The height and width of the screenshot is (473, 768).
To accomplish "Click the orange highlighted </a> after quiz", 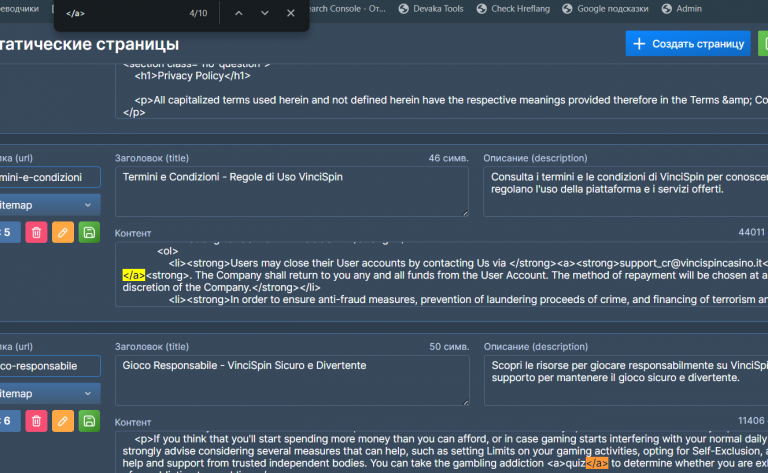I will 597,463.
